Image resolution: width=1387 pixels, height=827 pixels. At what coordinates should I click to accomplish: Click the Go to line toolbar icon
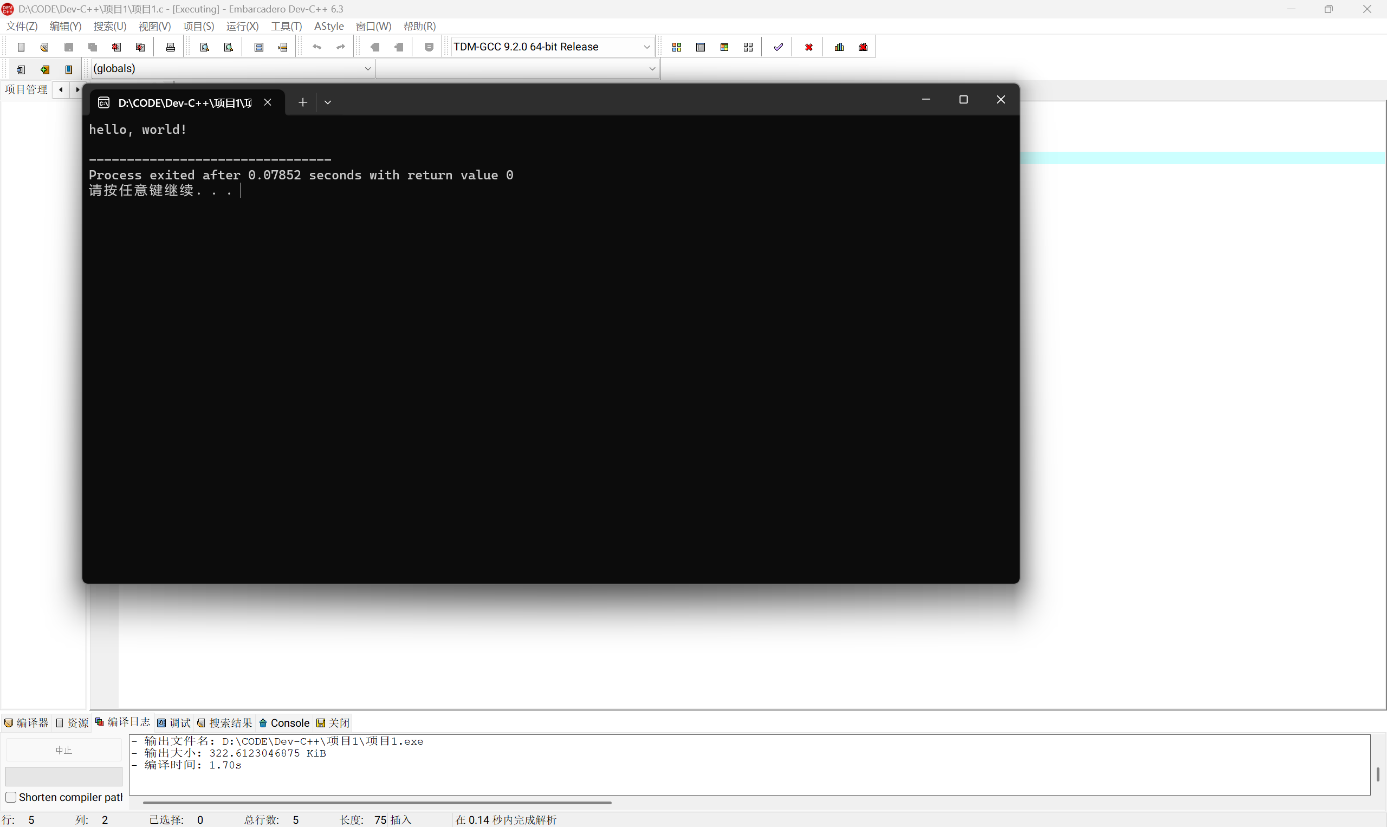click(282, 47)
